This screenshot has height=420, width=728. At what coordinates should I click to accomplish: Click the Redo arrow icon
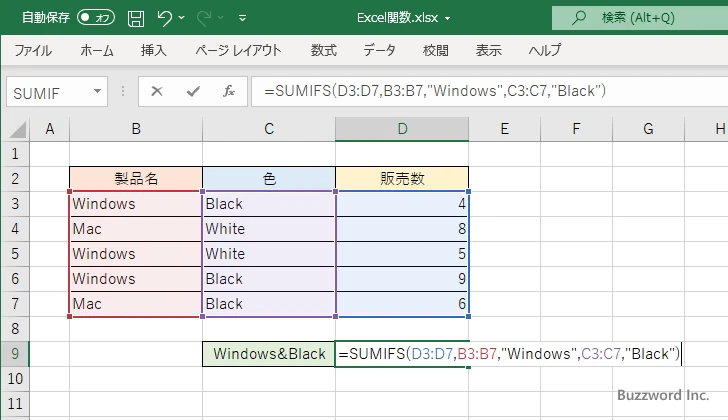204,18
